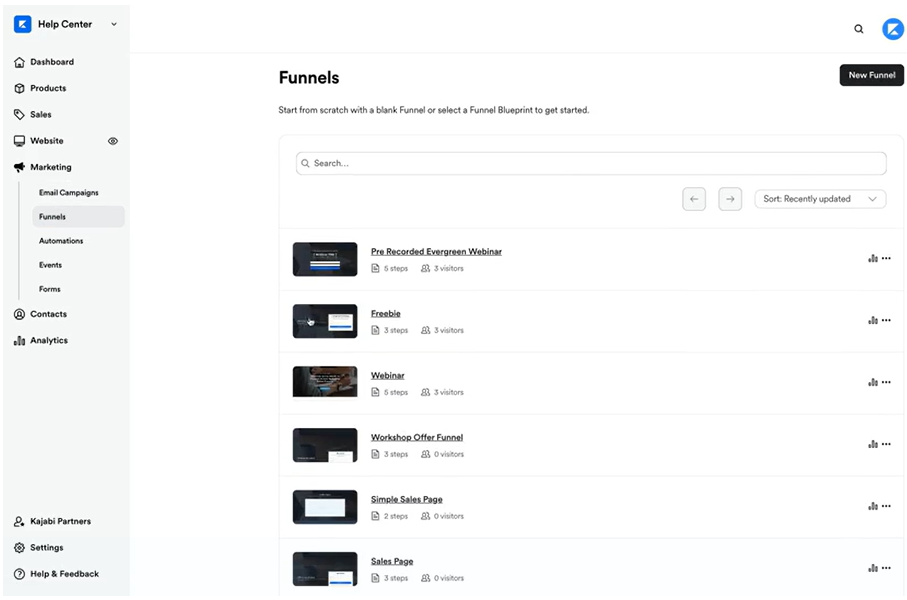The height and width of the screenshot is (600, 907).
Task: Open the Dashboard page
Action: [x=51, y=62]
